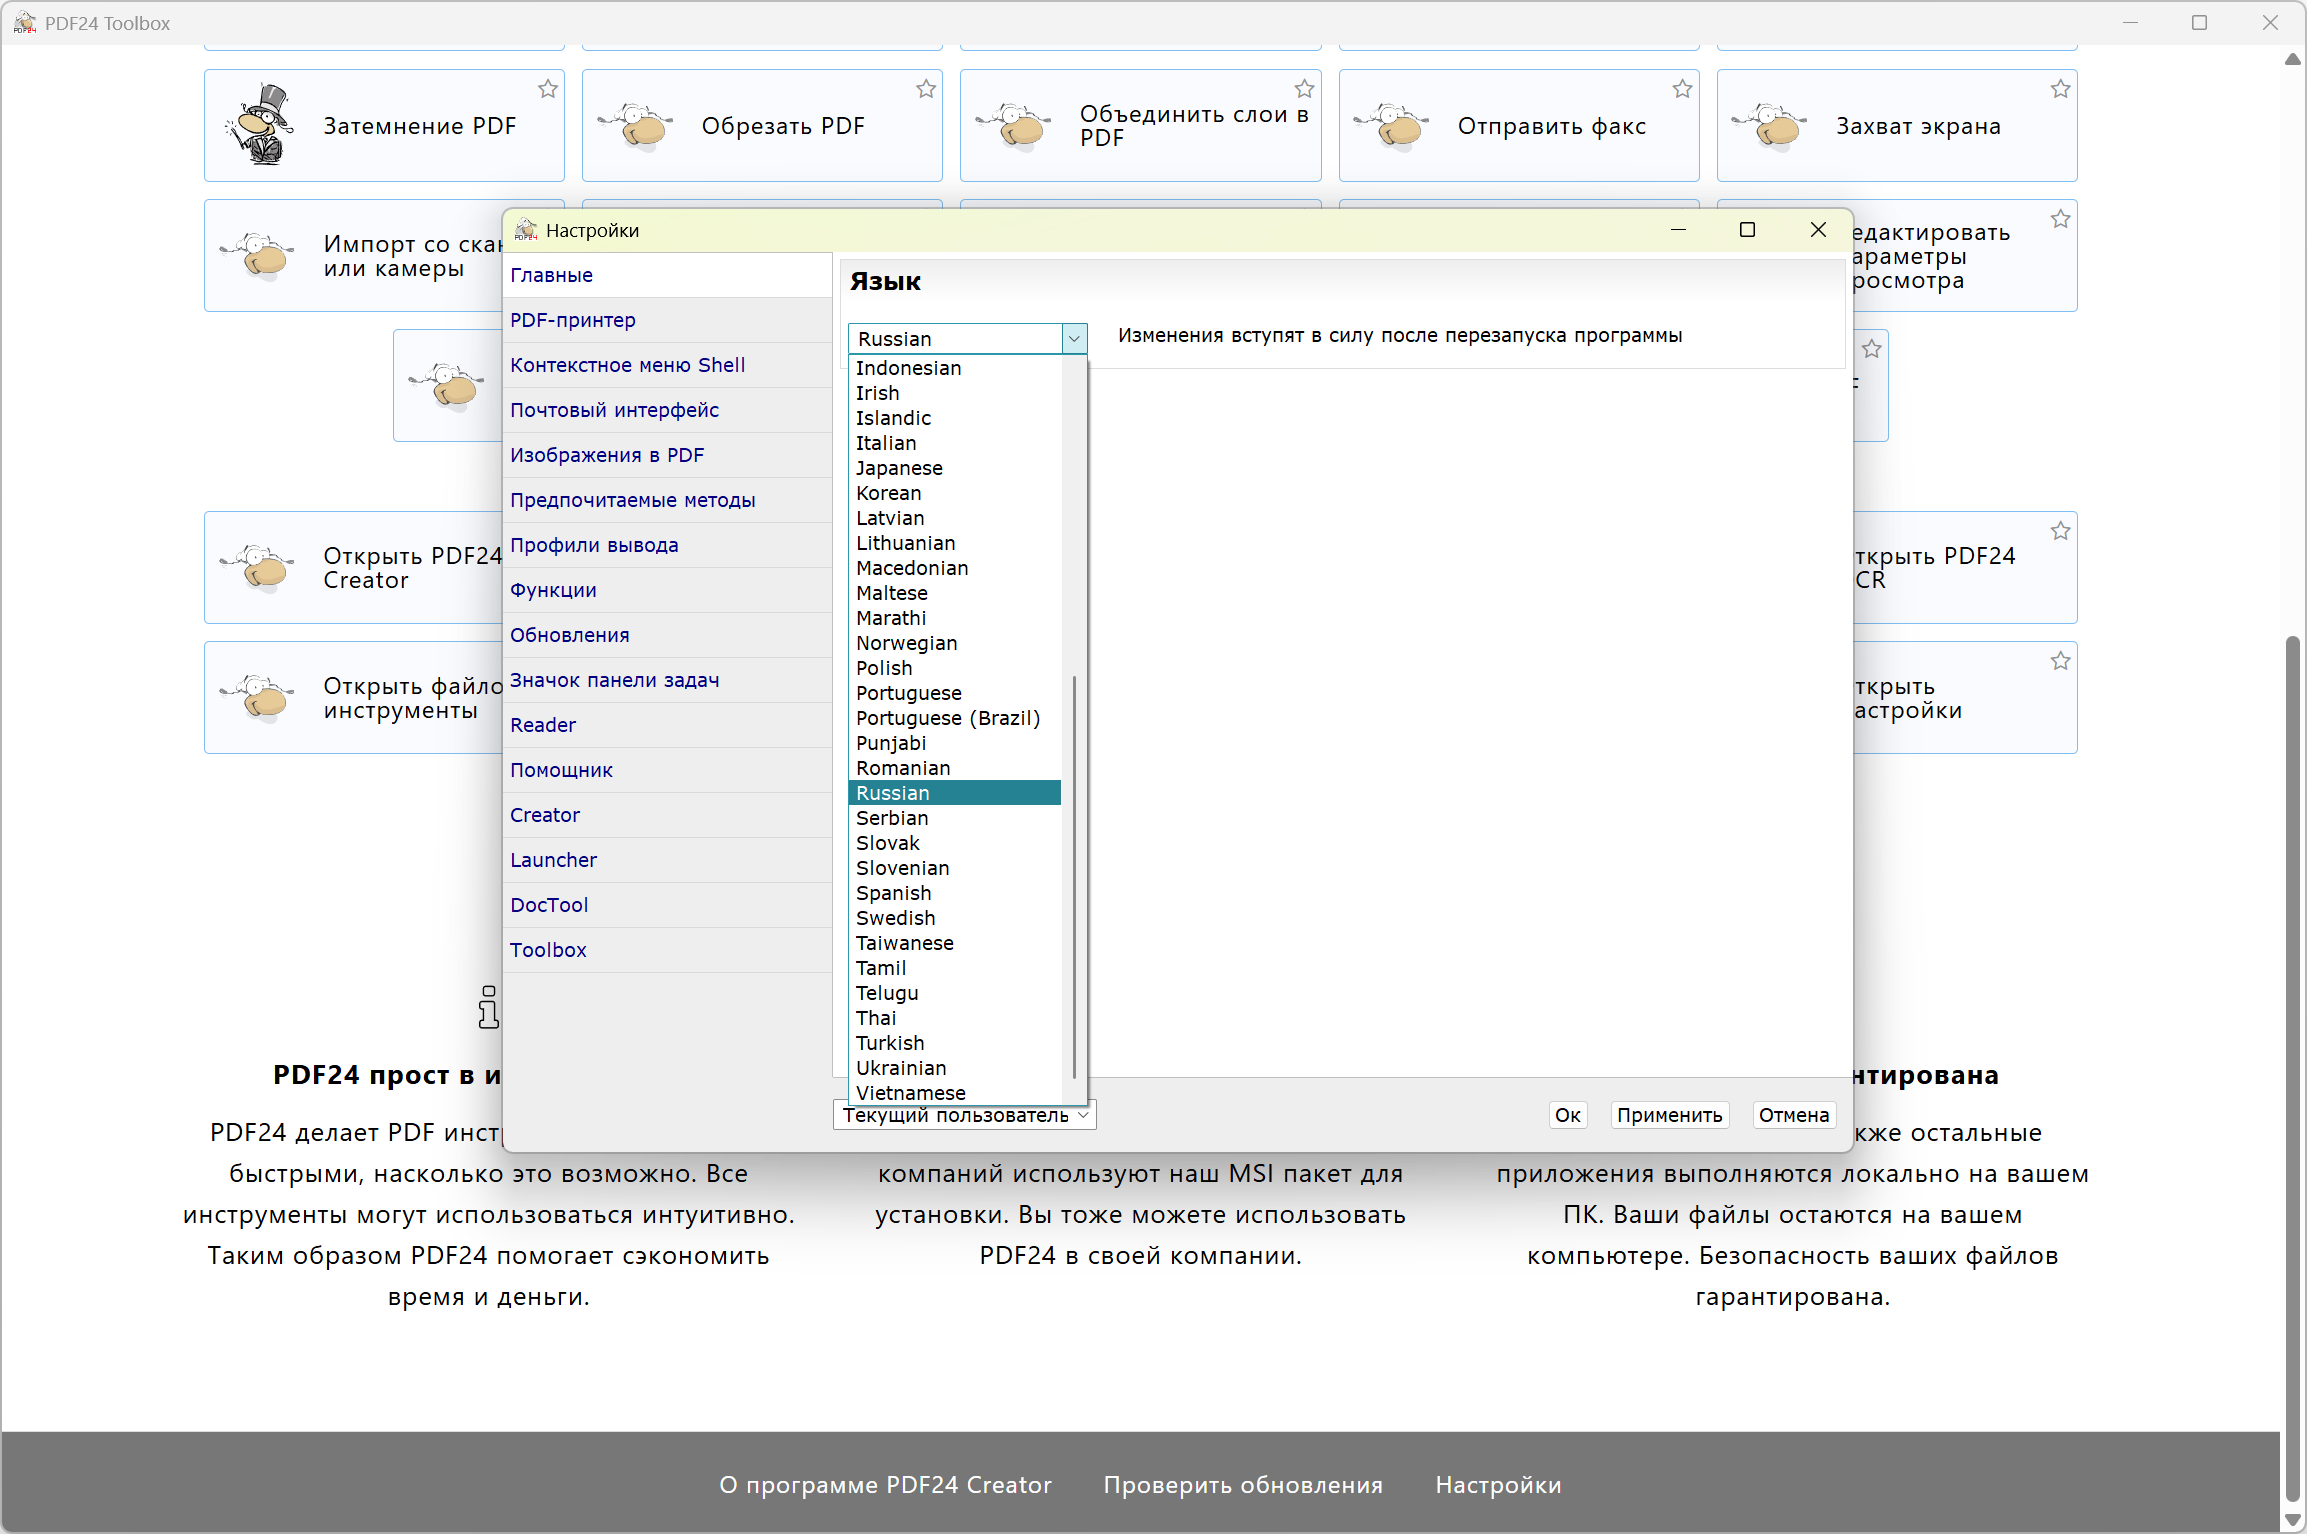
Task: Confirm settings with the Ок button
Action: 1568,1115
